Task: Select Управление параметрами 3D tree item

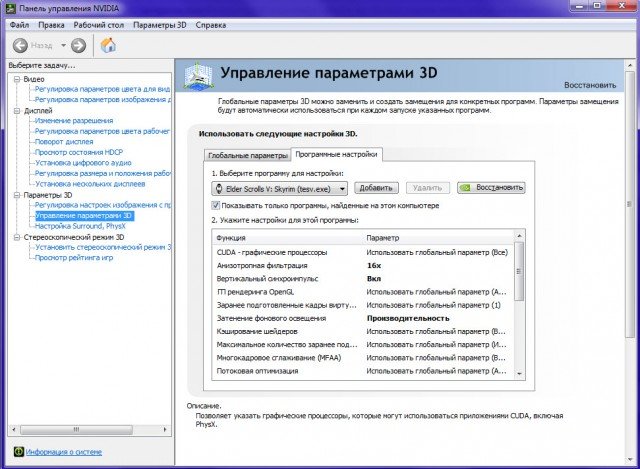Action: (x=84, y=216)
